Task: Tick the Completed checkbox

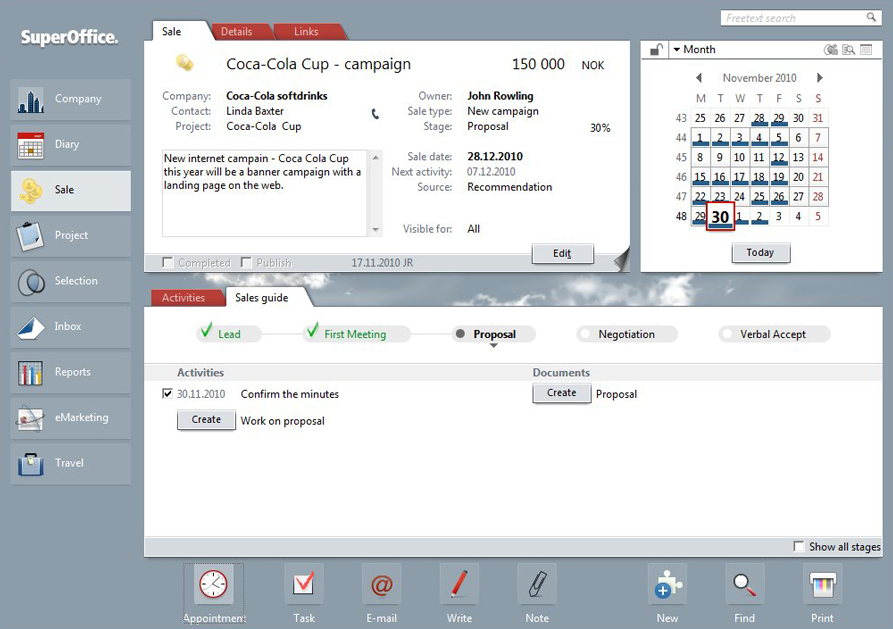Action: 167,262
